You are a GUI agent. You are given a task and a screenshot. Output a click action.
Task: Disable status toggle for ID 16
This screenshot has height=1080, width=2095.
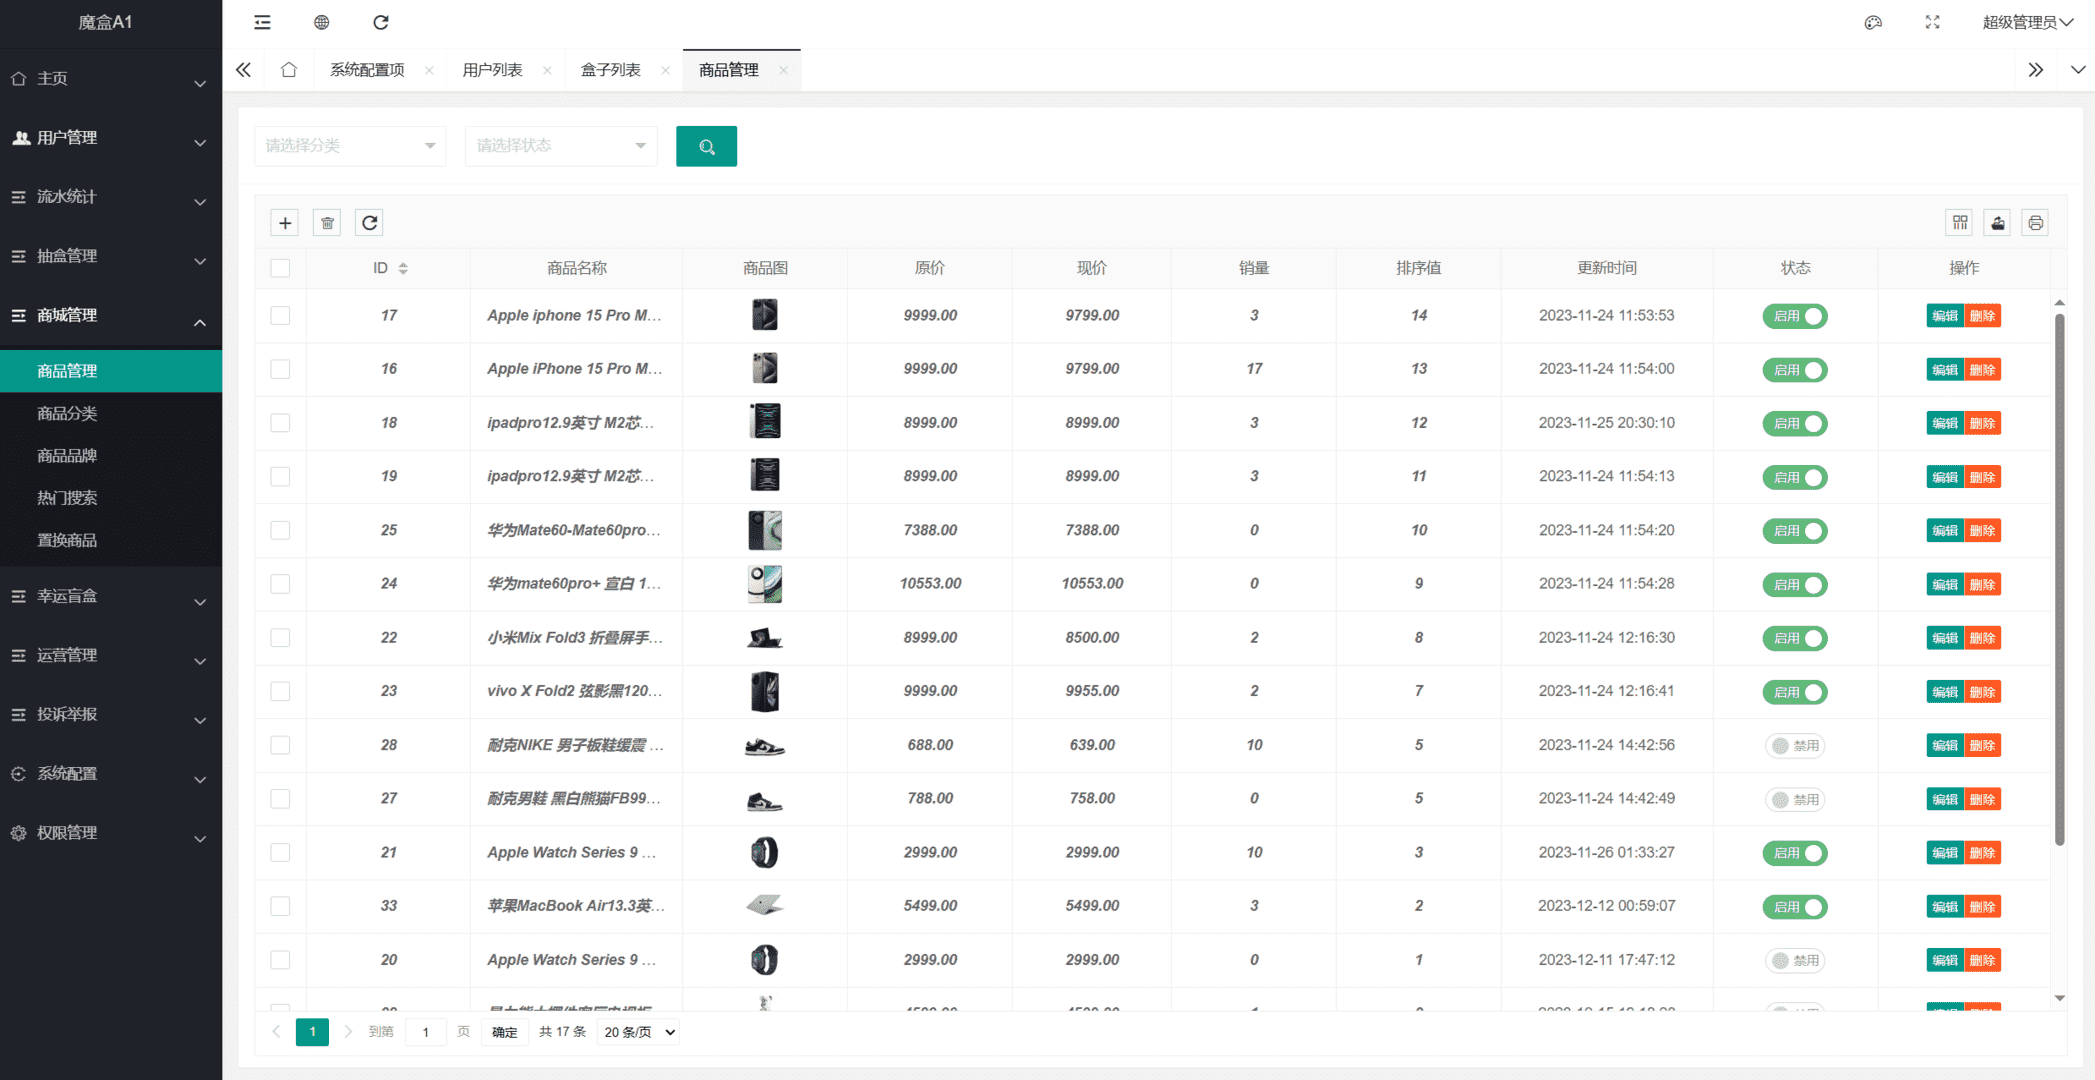point(1795,370)
